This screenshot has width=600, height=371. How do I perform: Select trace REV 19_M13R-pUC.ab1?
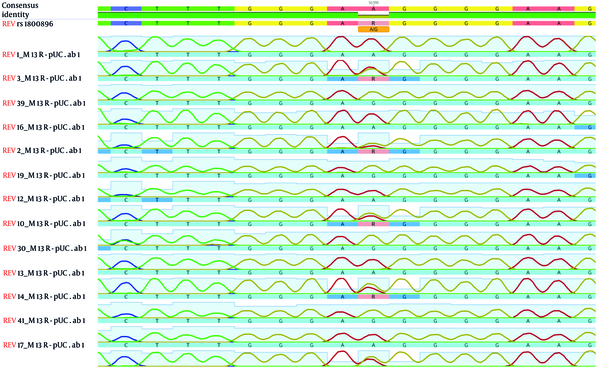pos(43,175)
